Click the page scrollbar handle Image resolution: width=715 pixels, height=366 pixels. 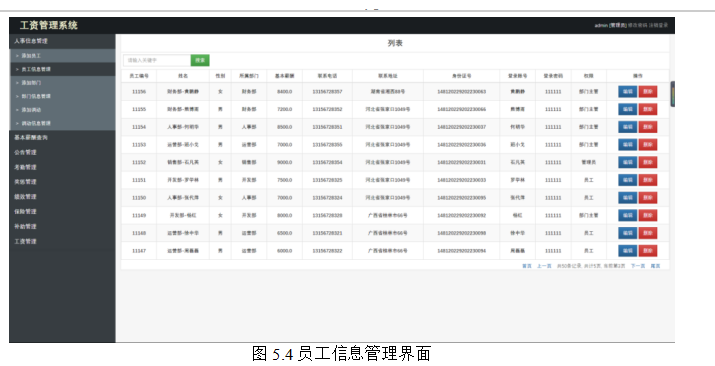(x=672, y=94)
